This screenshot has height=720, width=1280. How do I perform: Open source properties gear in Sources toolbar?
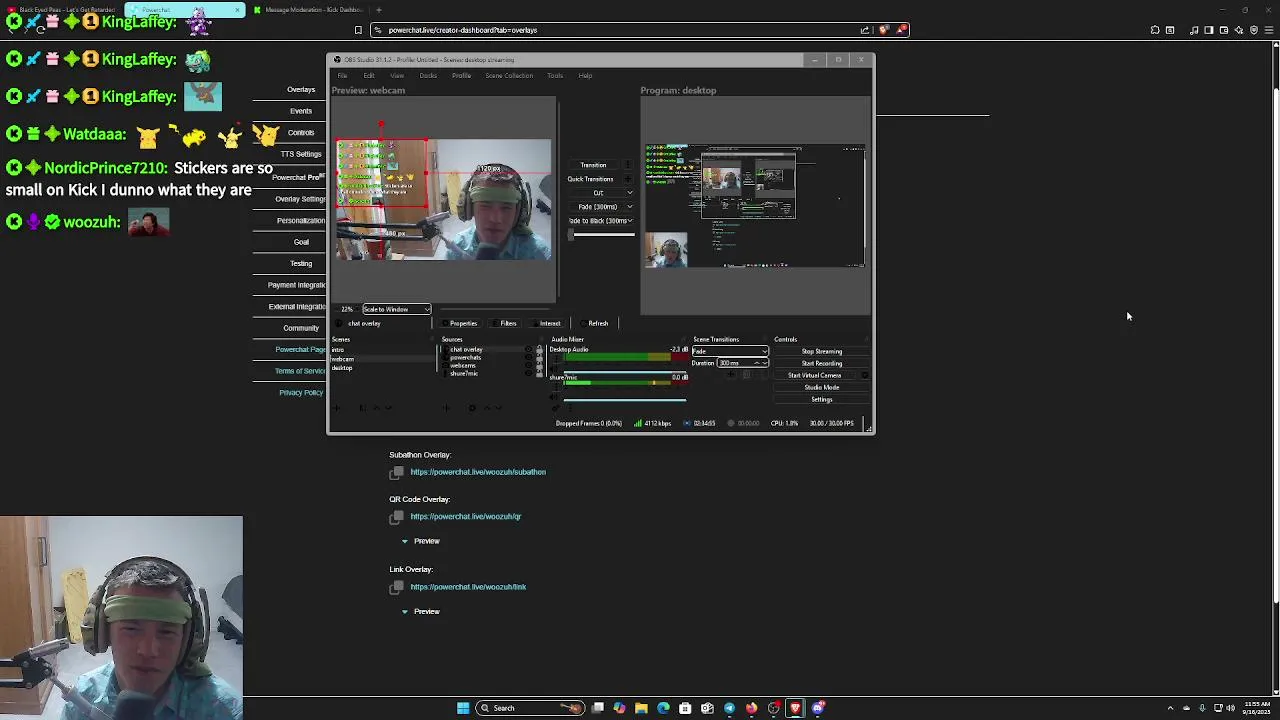[472, 408]
